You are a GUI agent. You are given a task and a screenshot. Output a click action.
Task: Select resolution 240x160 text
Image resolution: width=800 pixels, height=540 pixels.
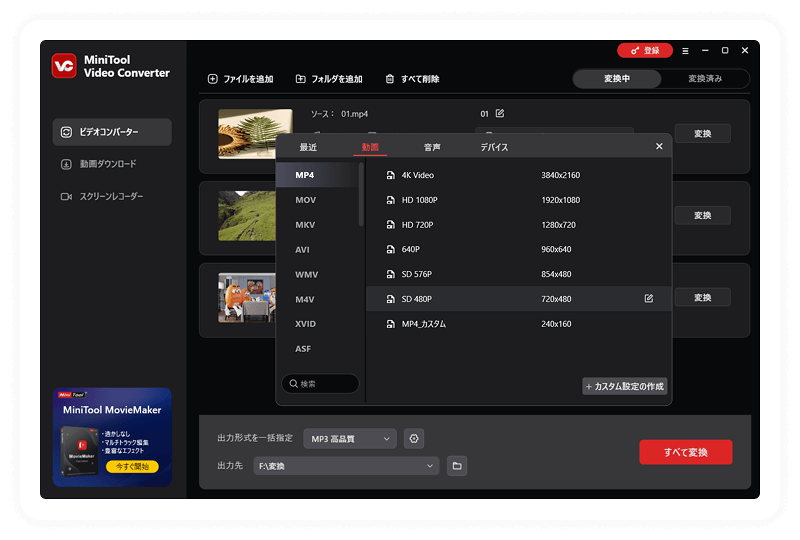pyautogui.click(x=556, y=324)
